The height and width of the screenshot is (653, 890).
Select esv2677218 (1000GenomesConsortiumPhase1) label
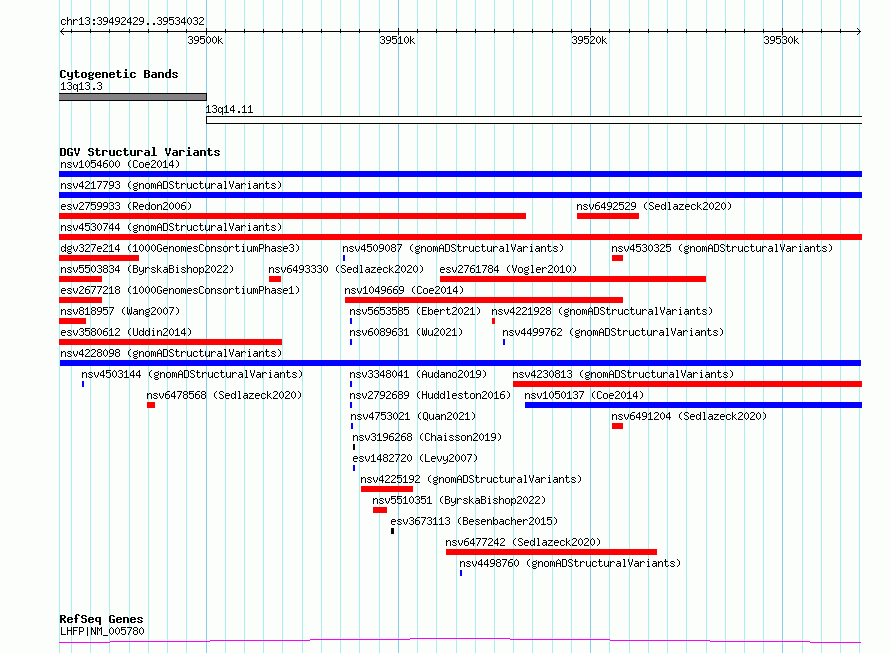click(x=180, y=290)
